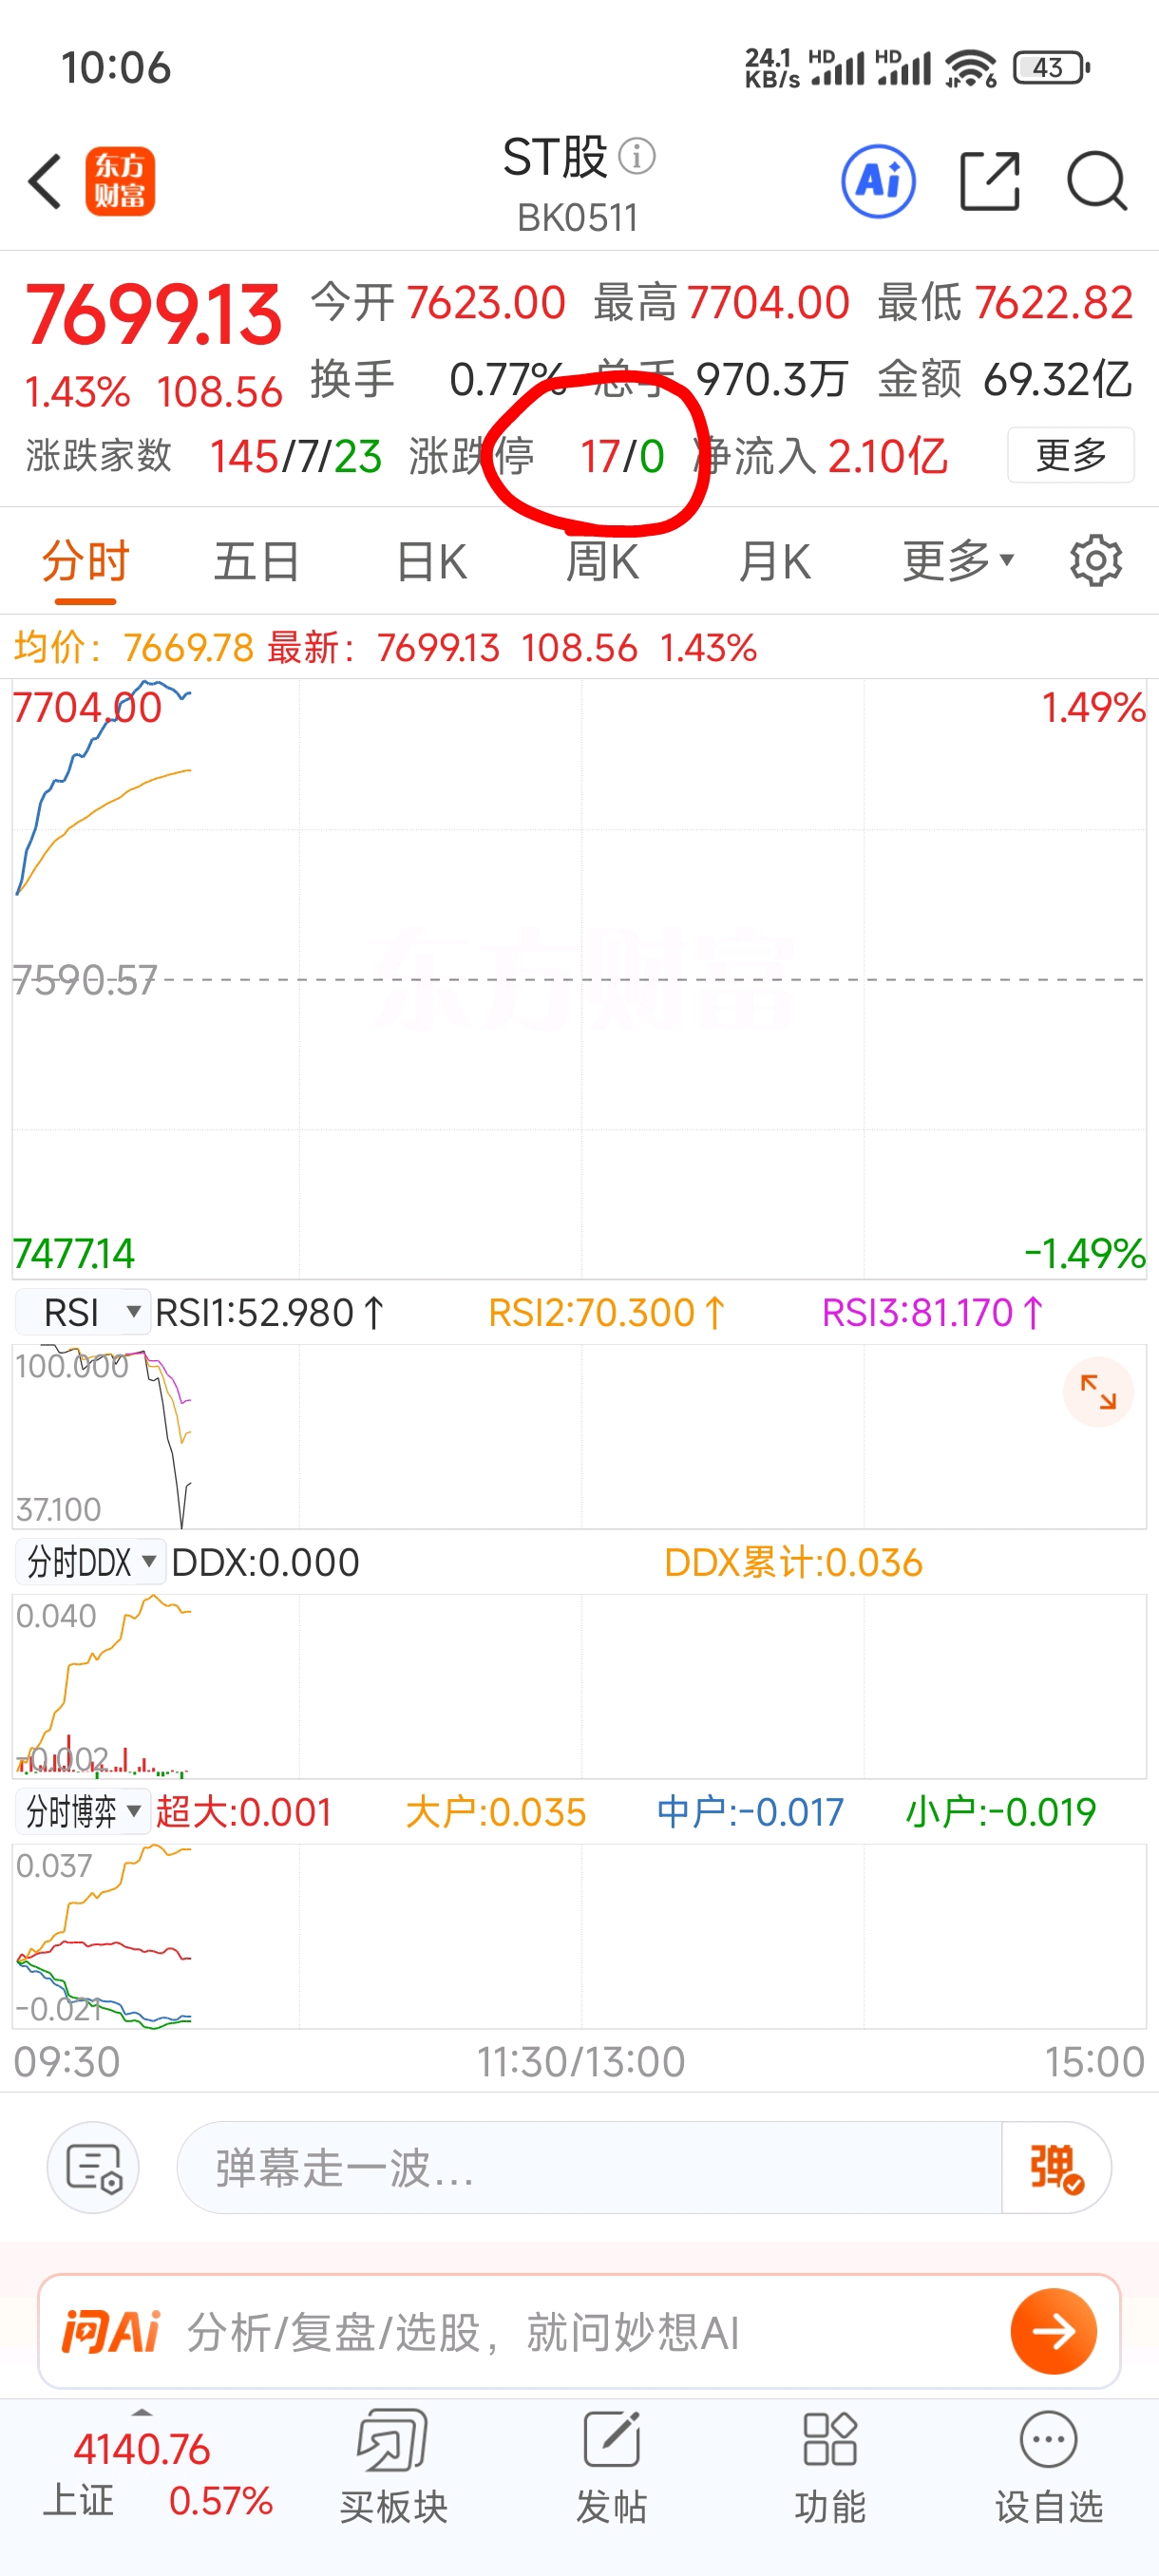
Task: Tap the 更多 button for more data
Action: coord(1070,456)
